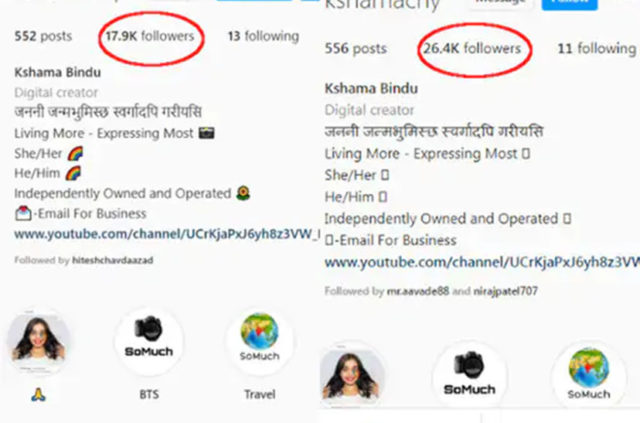Viewport: 640px width, 423px height.
Task: Open SoMuch globe highlight on right profile
Action: (x=589, y=376)
